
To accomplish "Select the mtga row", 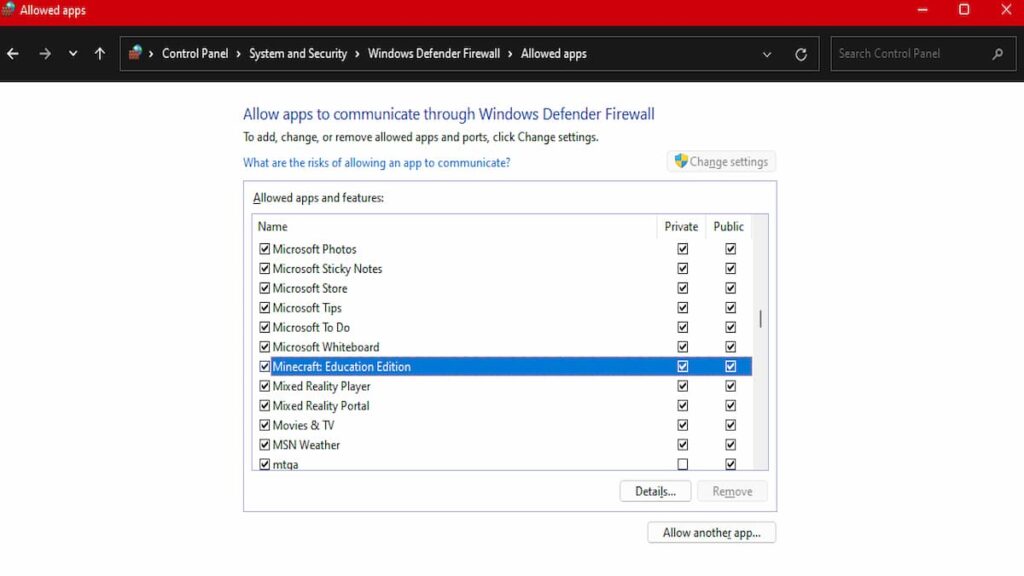I will (x=502, y=464).
